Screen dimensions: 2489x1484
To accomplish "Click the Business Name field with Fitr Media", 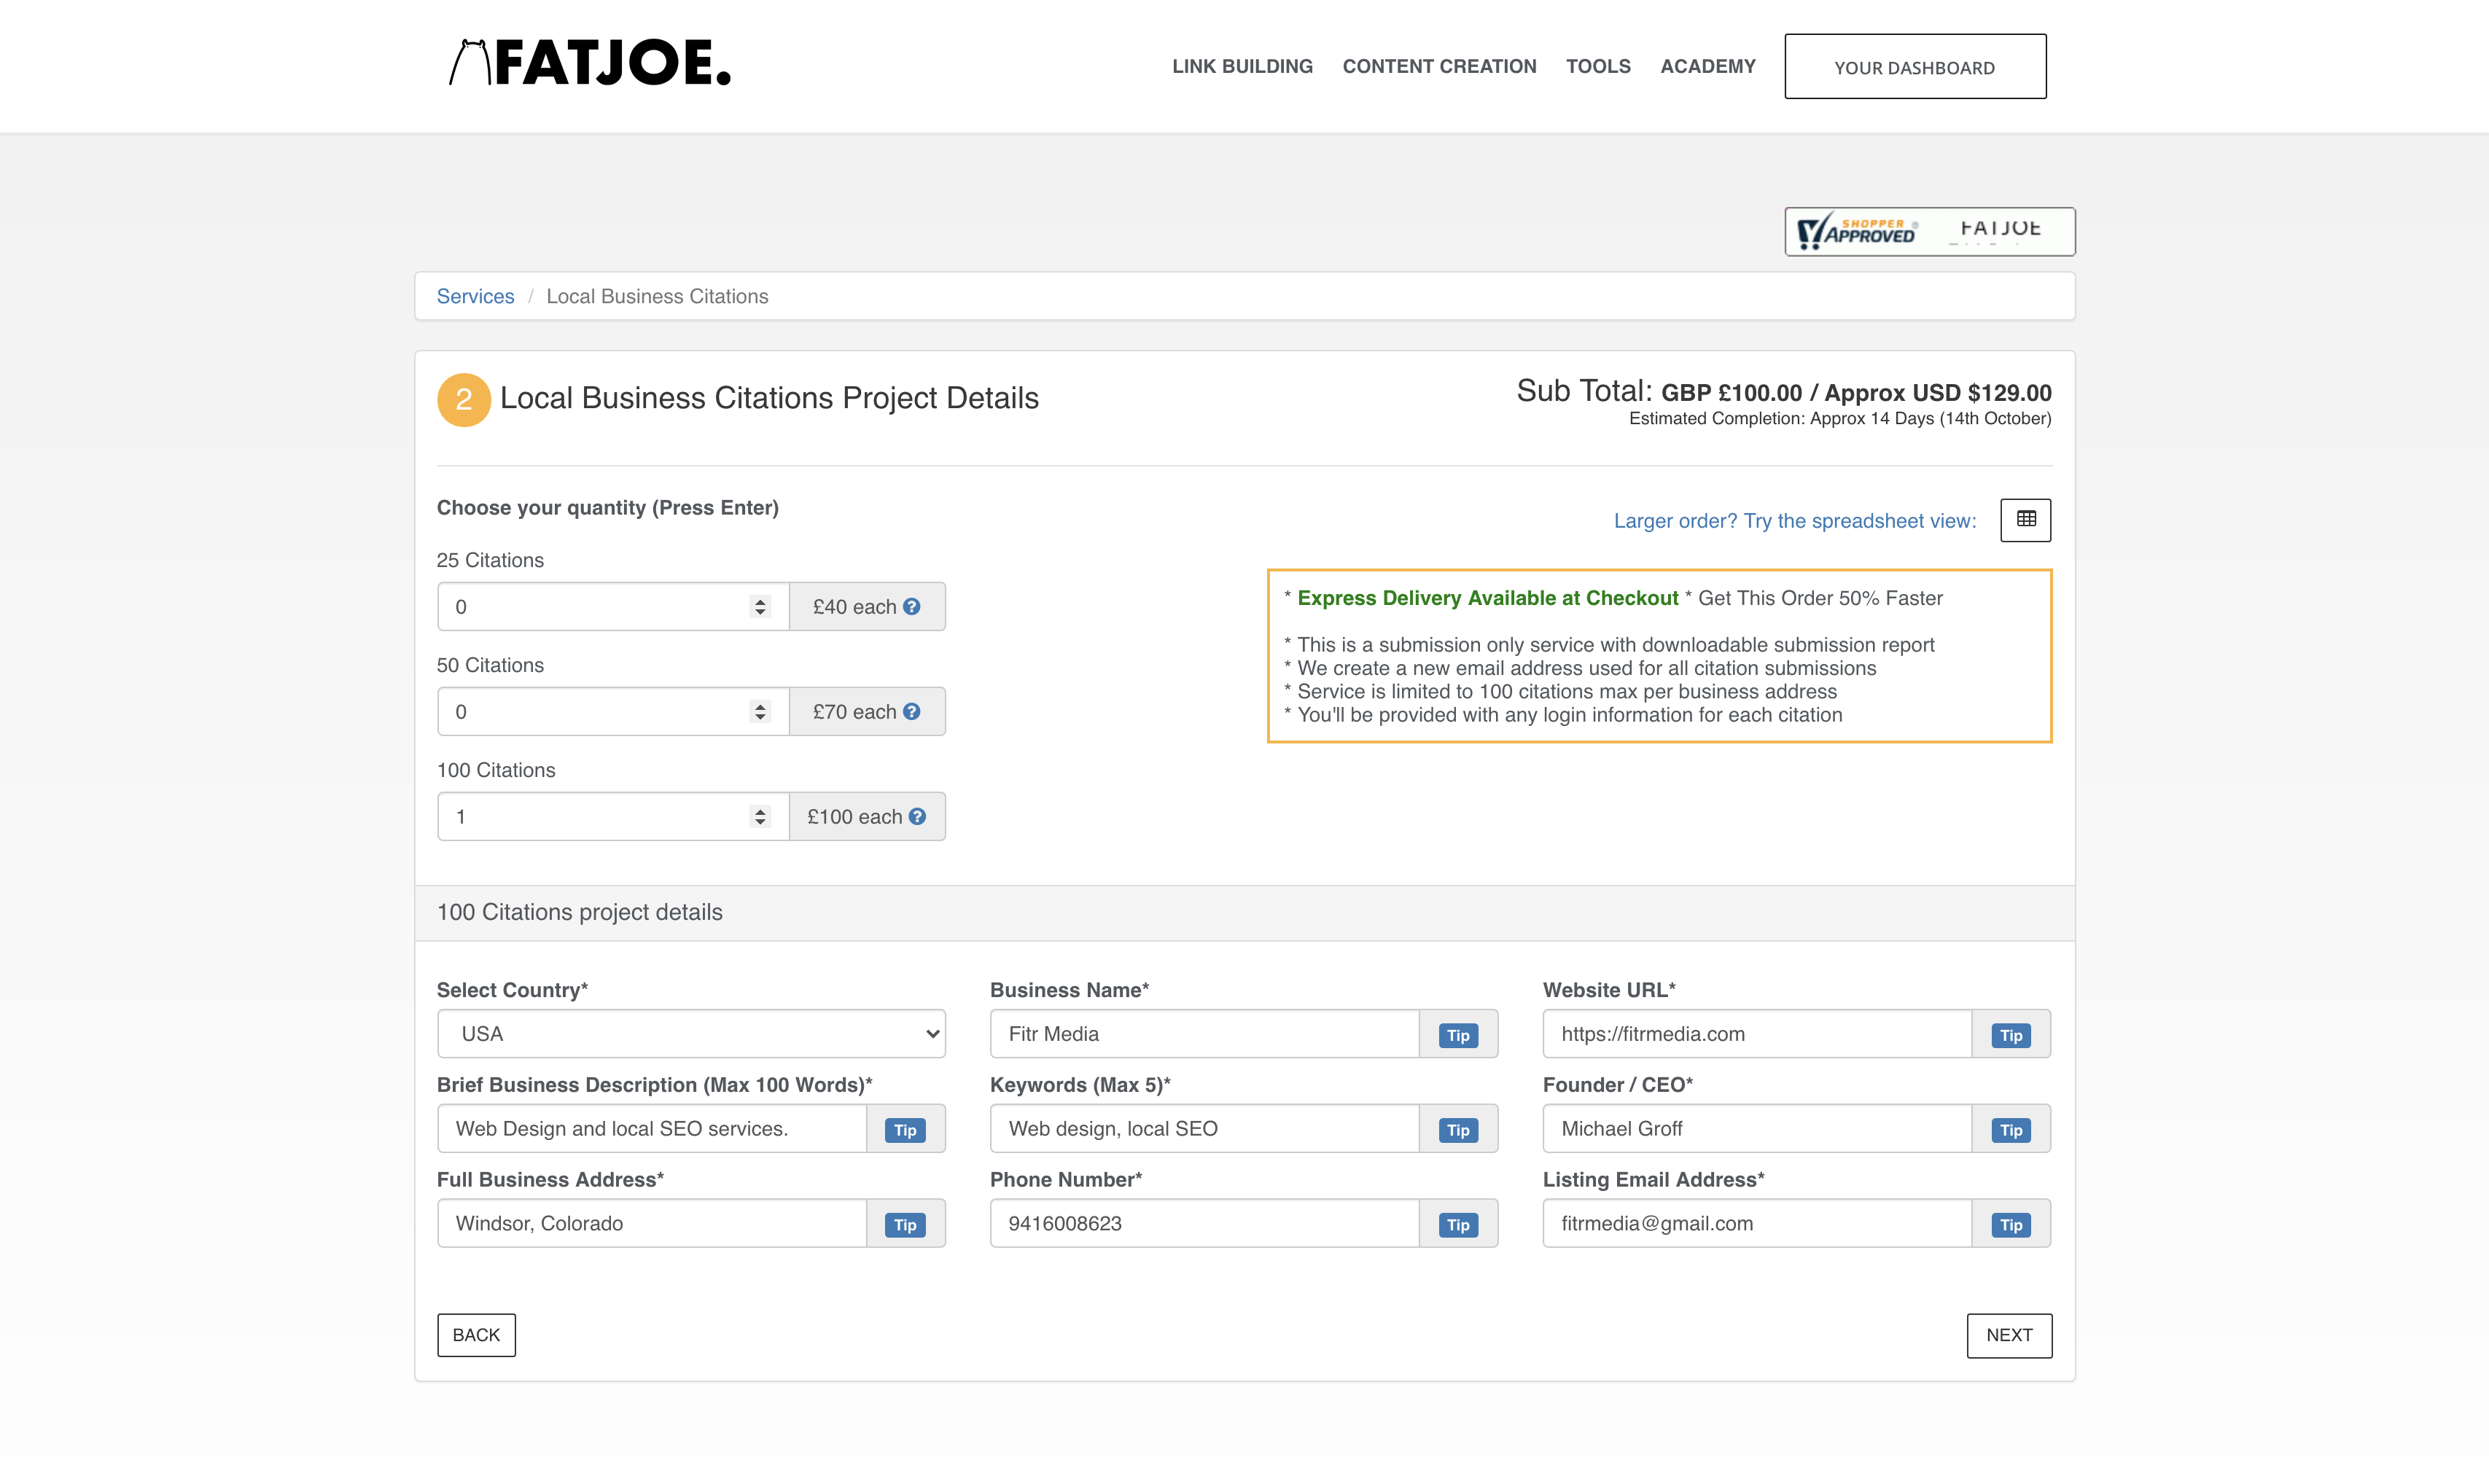I will 1204,1033.
